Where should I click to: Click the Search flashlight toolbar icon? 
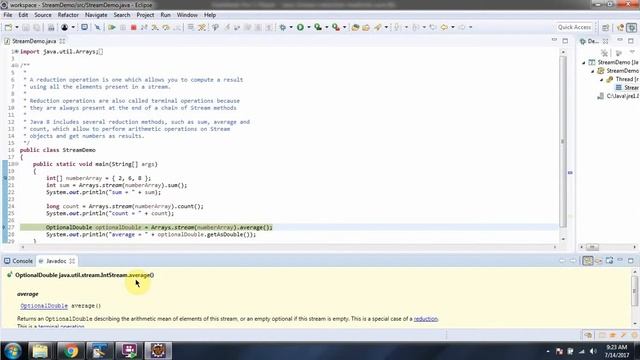(x=378, y=27)
